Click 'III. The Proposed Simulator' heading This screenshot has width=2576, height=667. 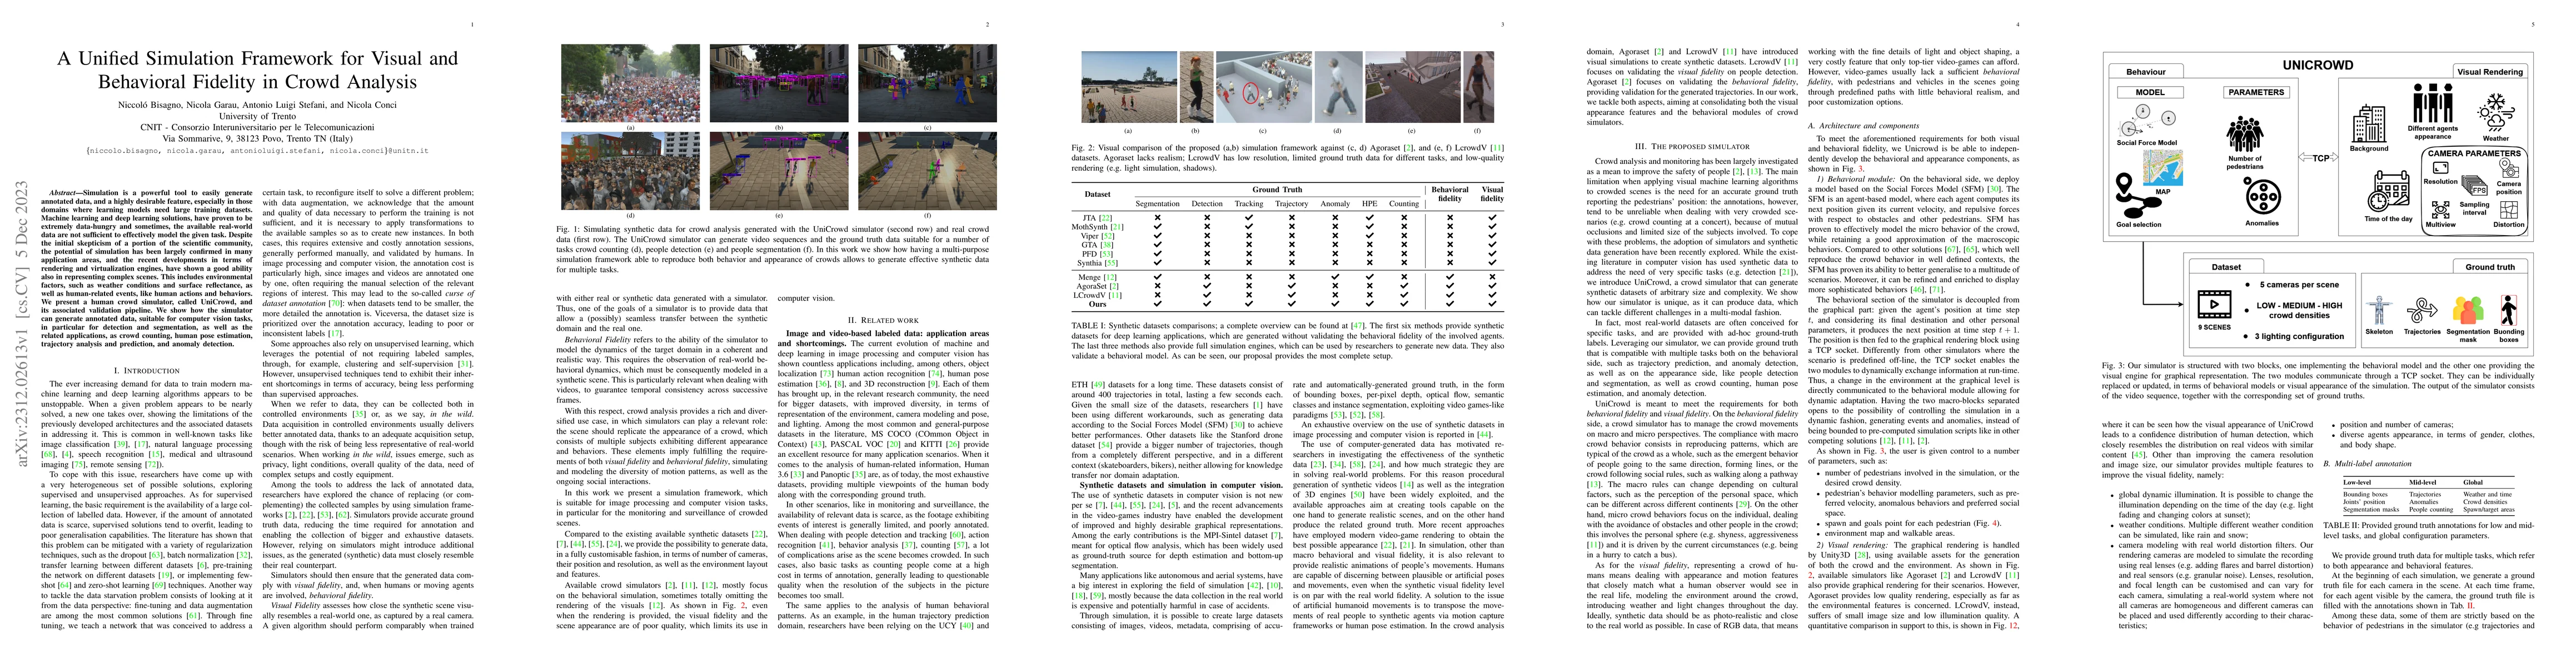coord(1691,146)
